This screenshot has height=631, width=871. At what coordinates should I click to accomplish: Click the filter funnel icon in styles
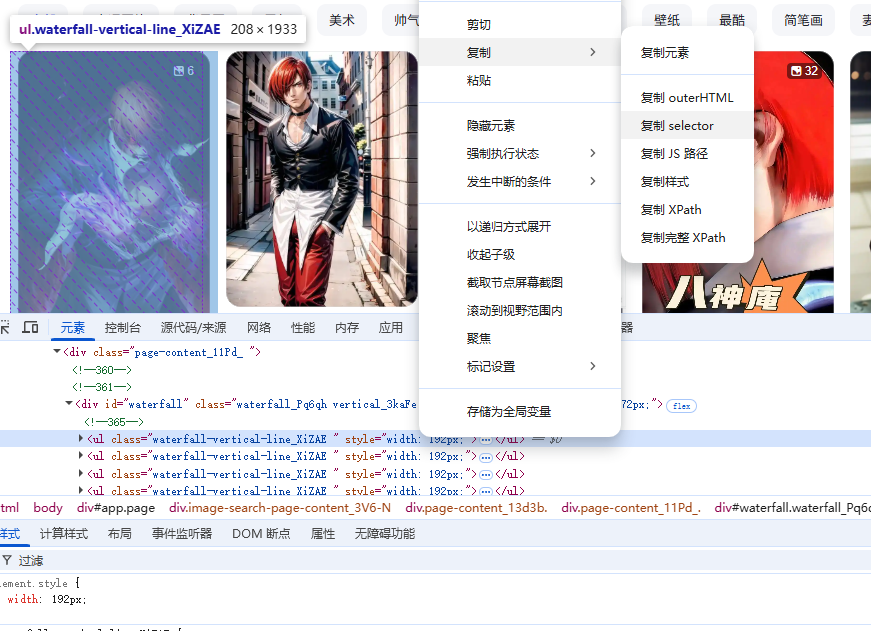tap(7, 560)
